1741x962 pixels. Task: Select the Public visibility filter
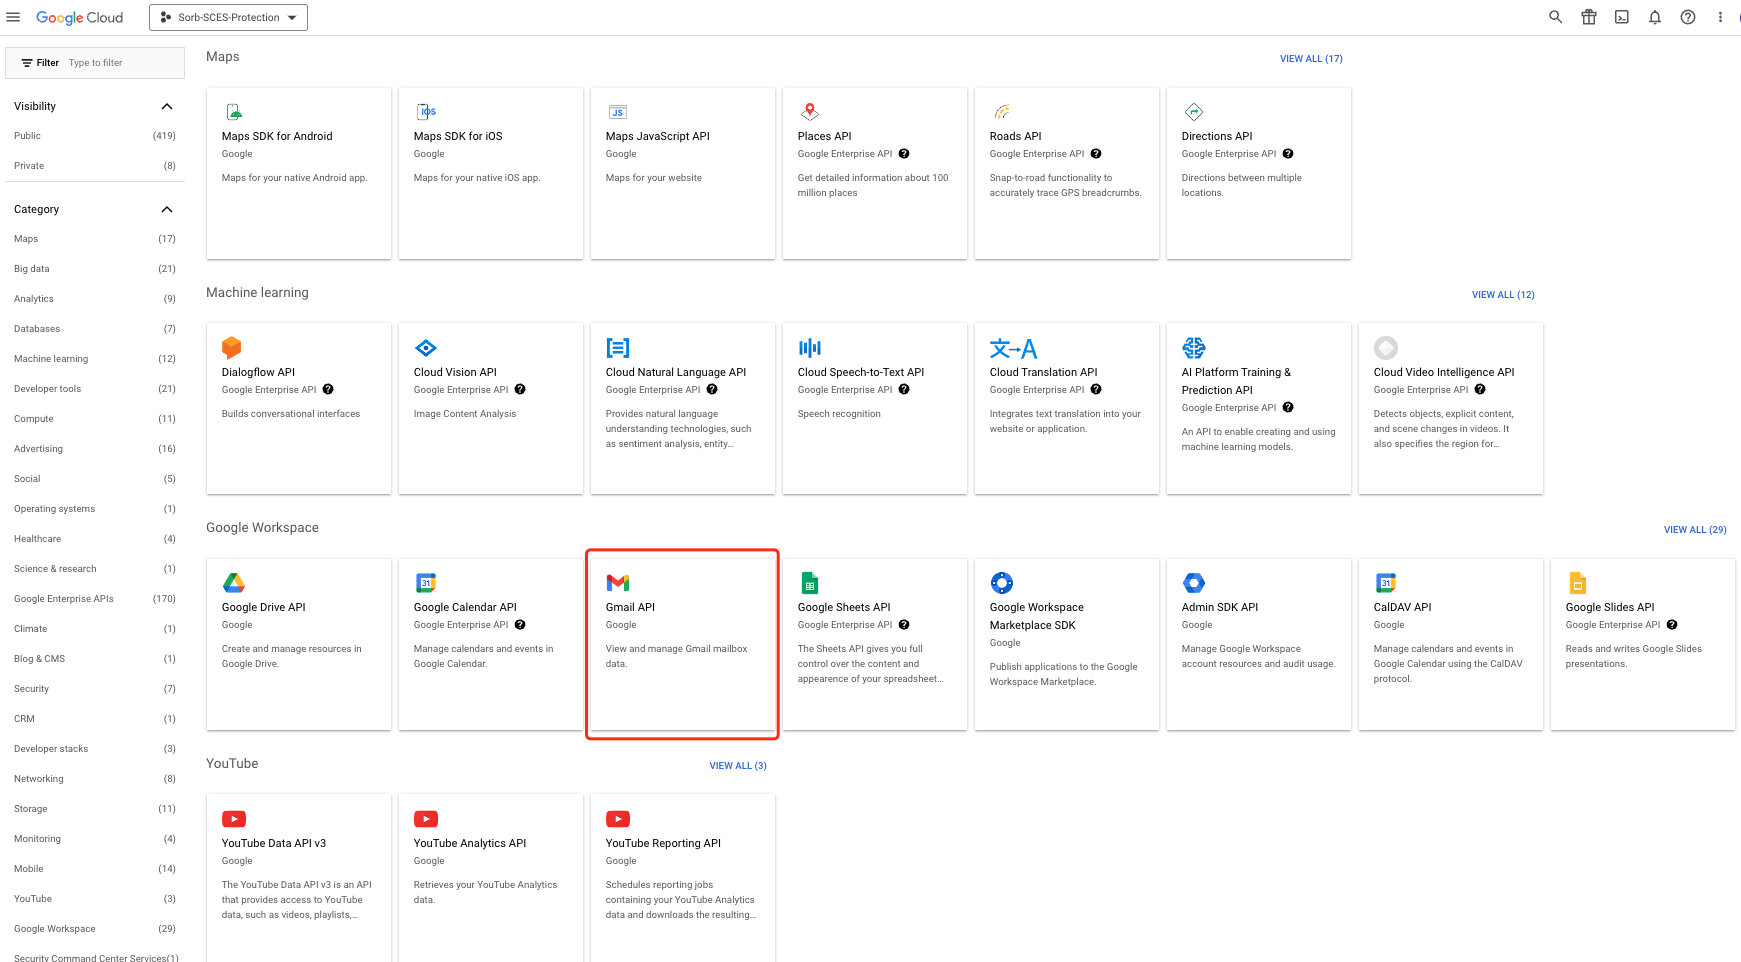click(26, 135)
